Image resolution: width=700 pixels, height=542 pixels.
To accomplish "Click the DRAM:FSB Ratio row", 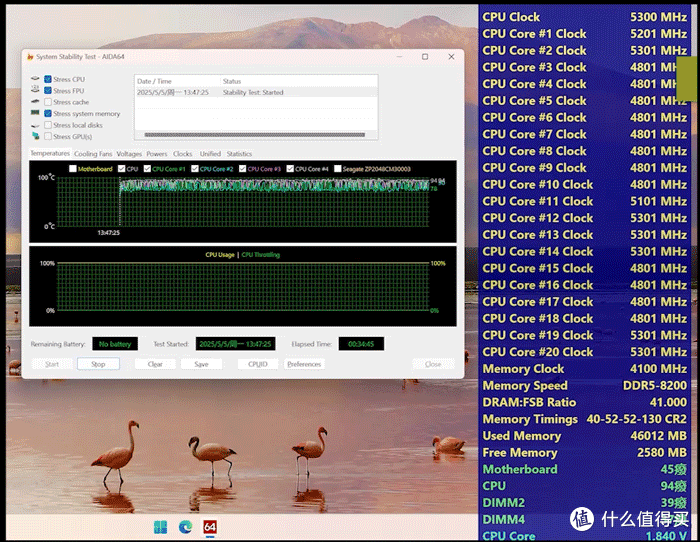I will tap(584, 402).
